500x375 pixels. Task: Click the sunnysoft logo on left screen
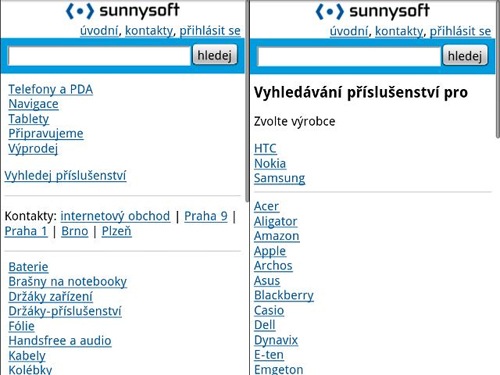(x=123, y=11)
